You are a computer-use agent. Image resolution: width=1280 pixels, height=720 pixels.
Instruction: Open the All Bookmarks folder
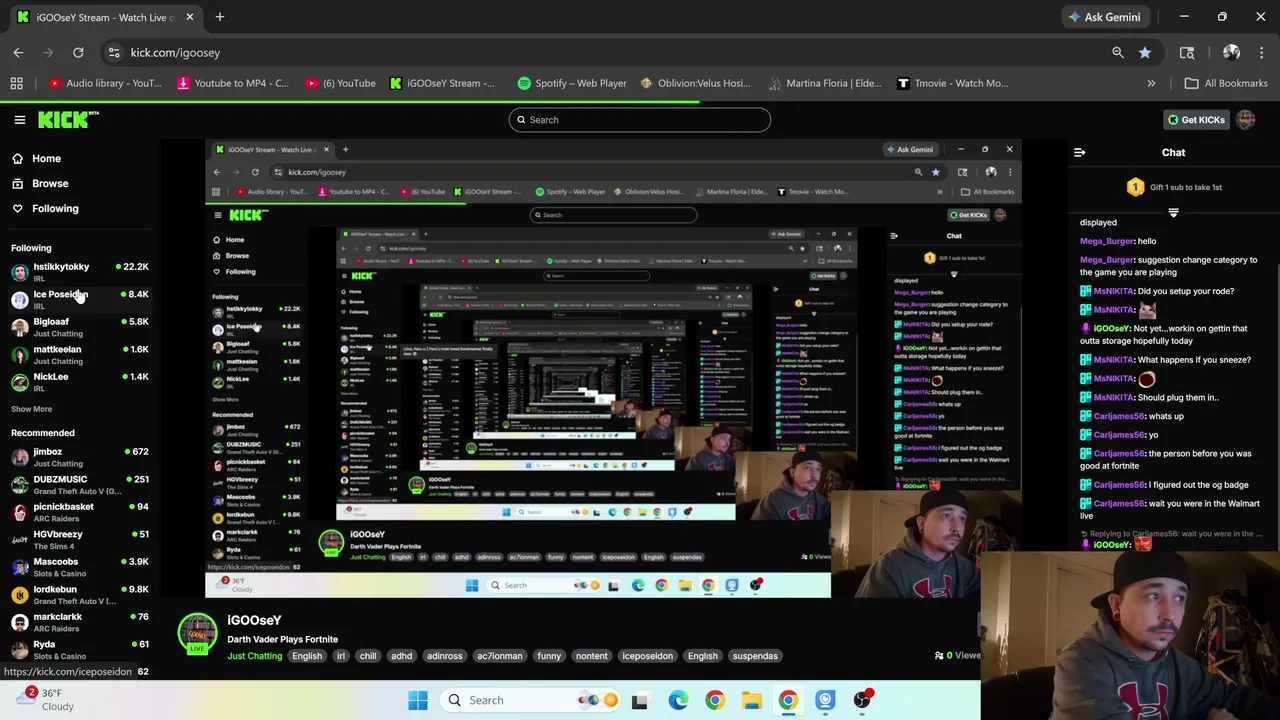tap(1226, 83)
